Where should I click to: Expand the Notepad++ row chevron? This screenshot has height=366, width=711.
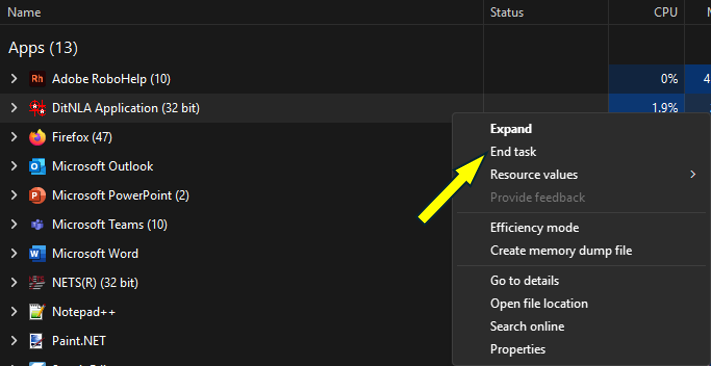pos(14,312)
